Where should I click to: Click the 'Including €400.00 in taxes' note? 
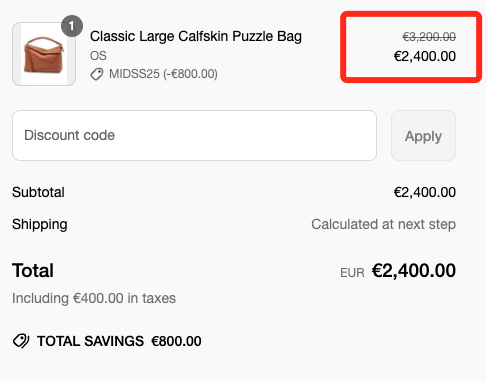click(94, 298)
